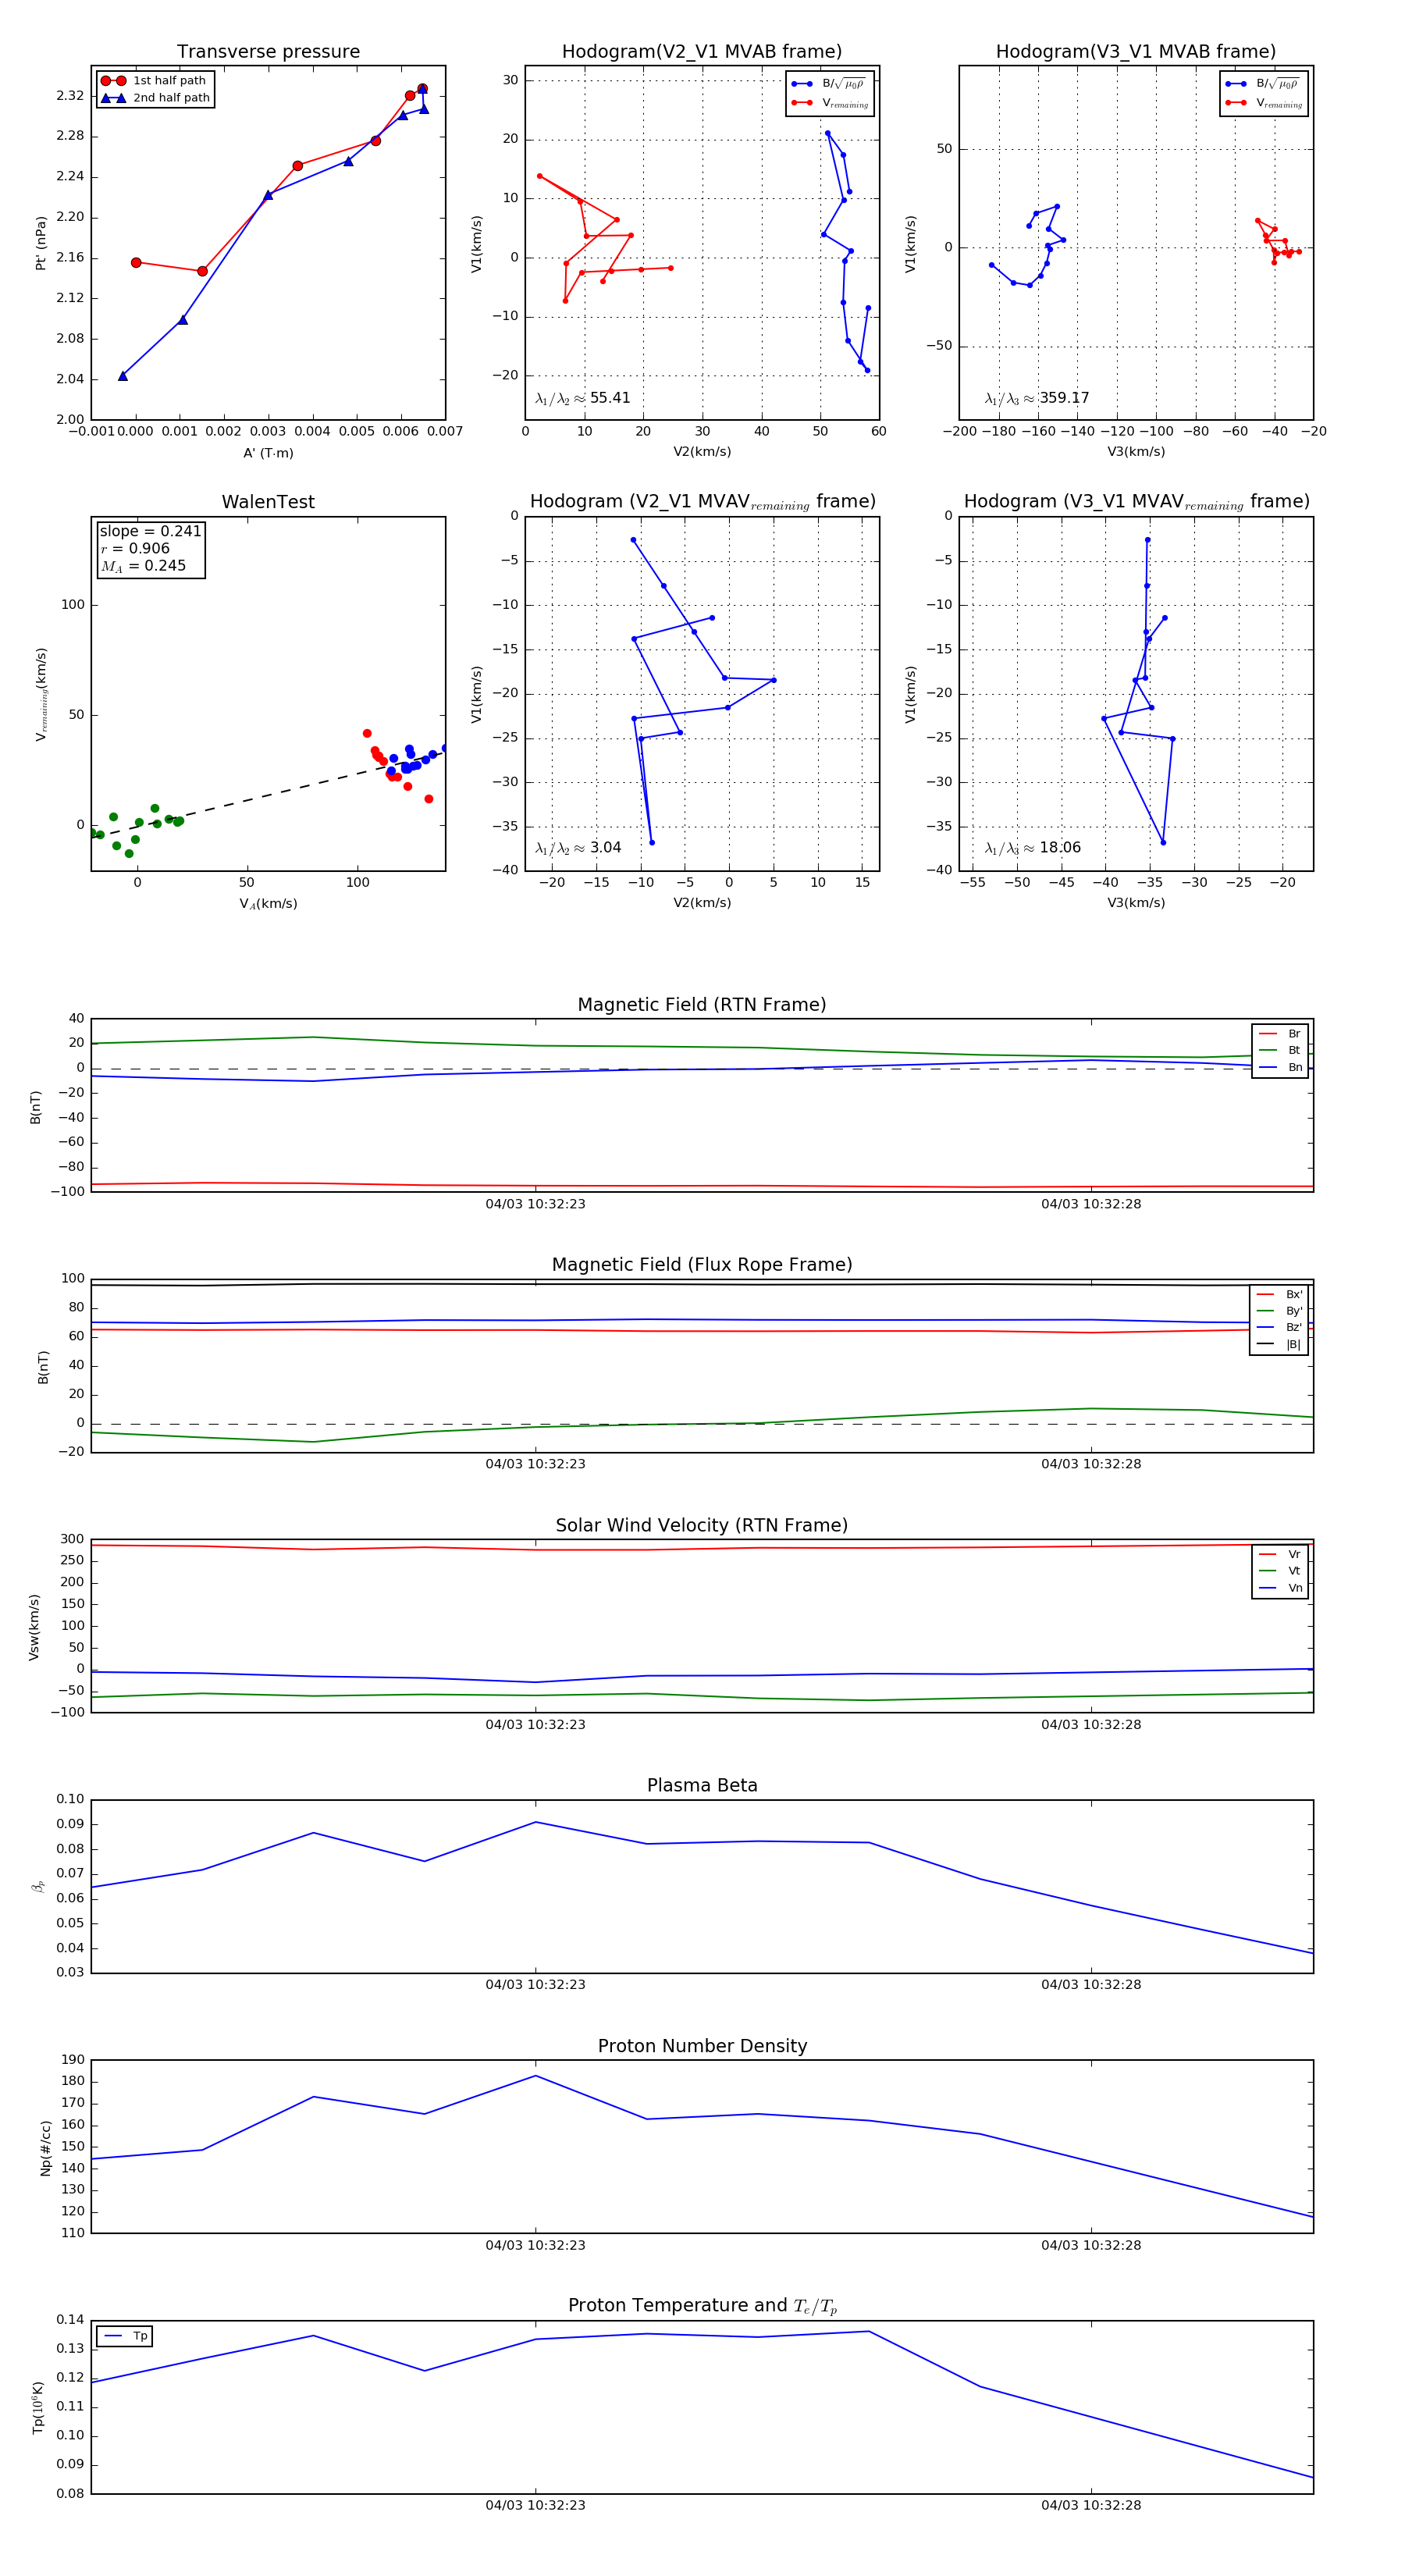Click the 'M_A = 0.245' annotation
Viewport: 1405px width, 2576px height.
click(x=143, y=566)
